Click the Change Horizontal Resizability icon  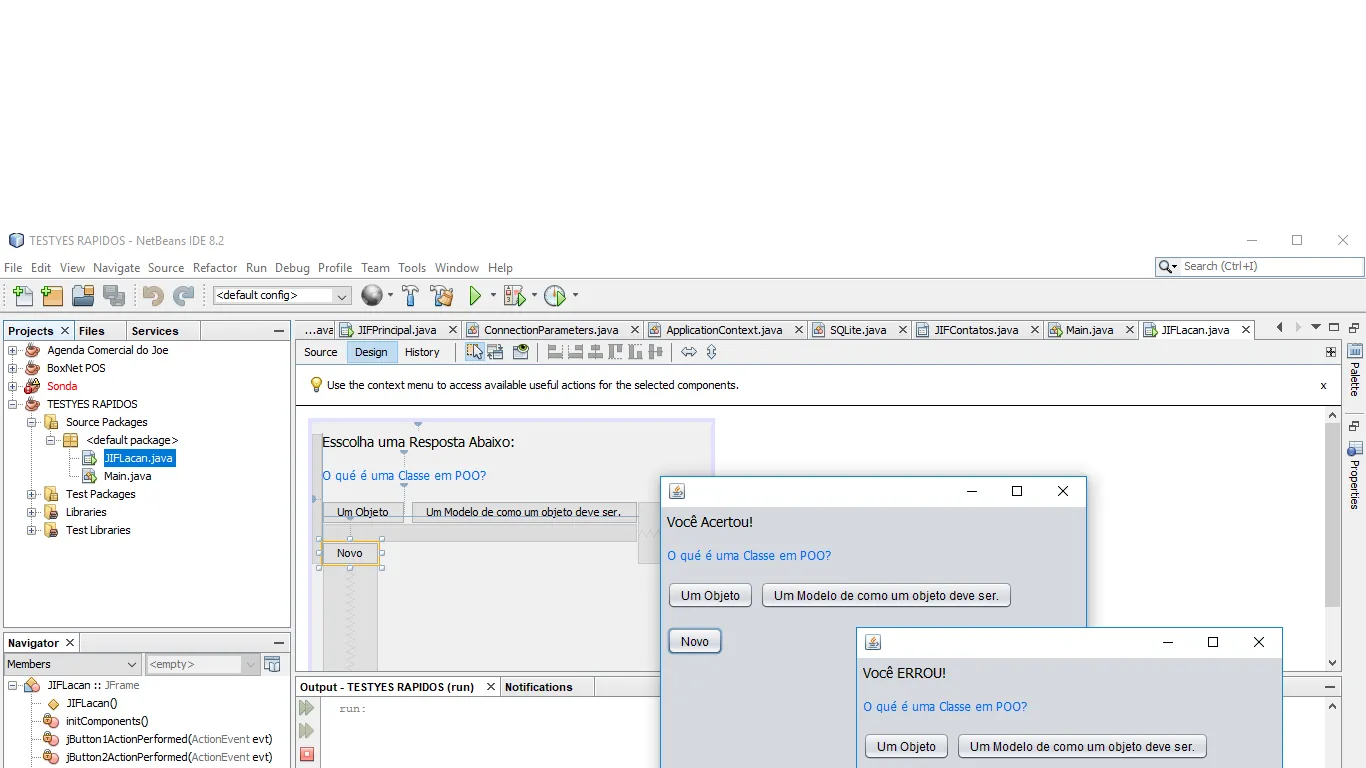coord(689,352)
